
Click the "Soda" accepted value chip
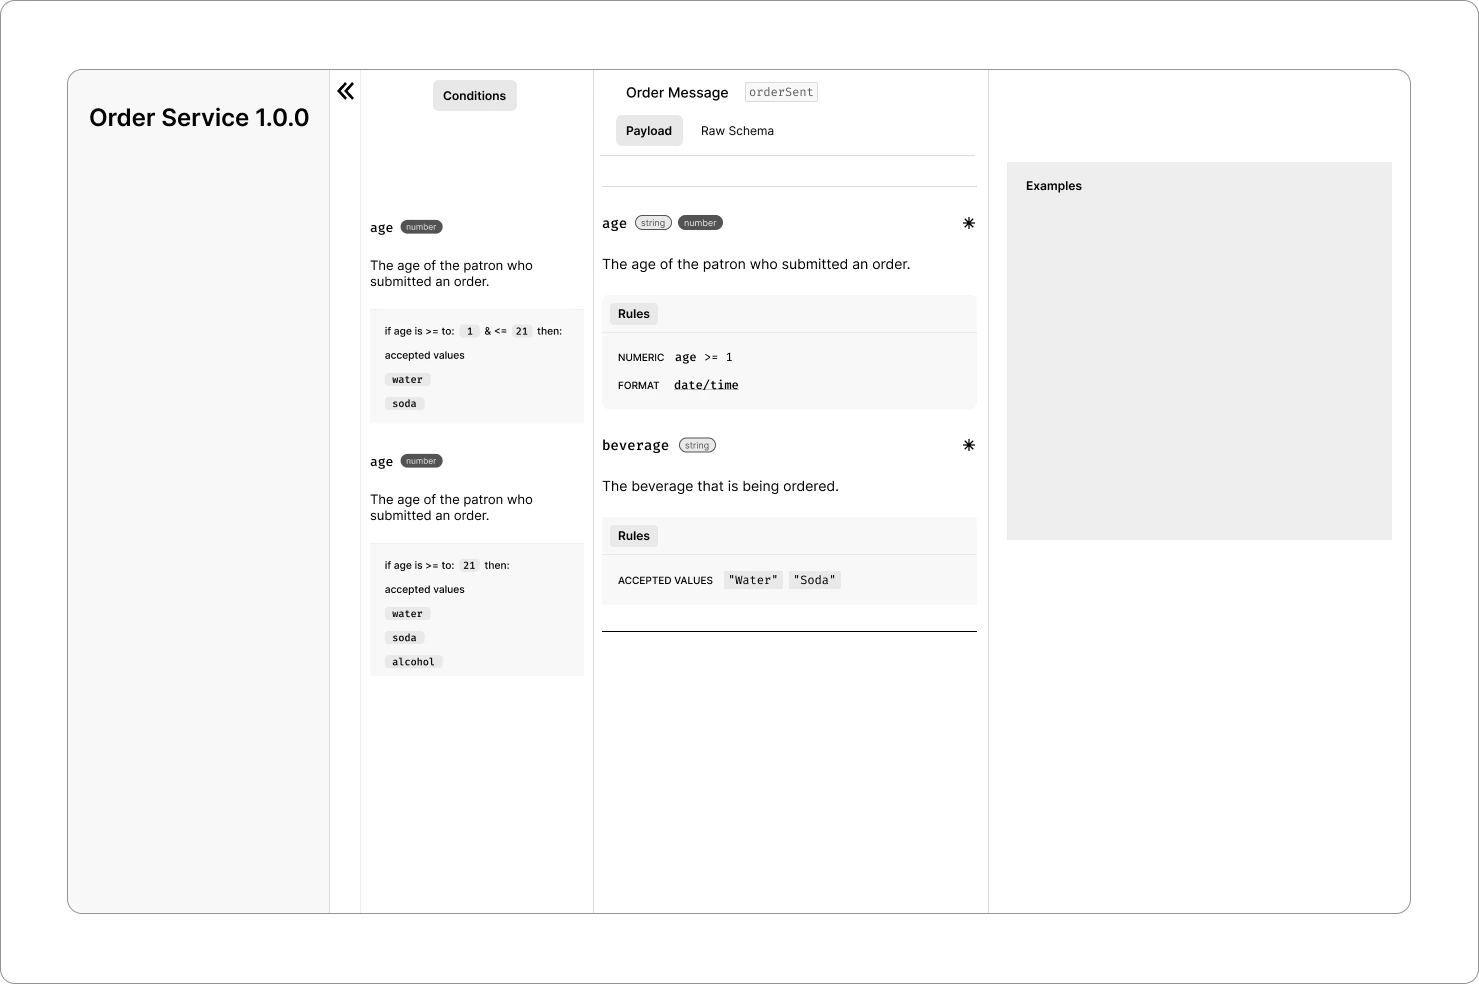815,580
